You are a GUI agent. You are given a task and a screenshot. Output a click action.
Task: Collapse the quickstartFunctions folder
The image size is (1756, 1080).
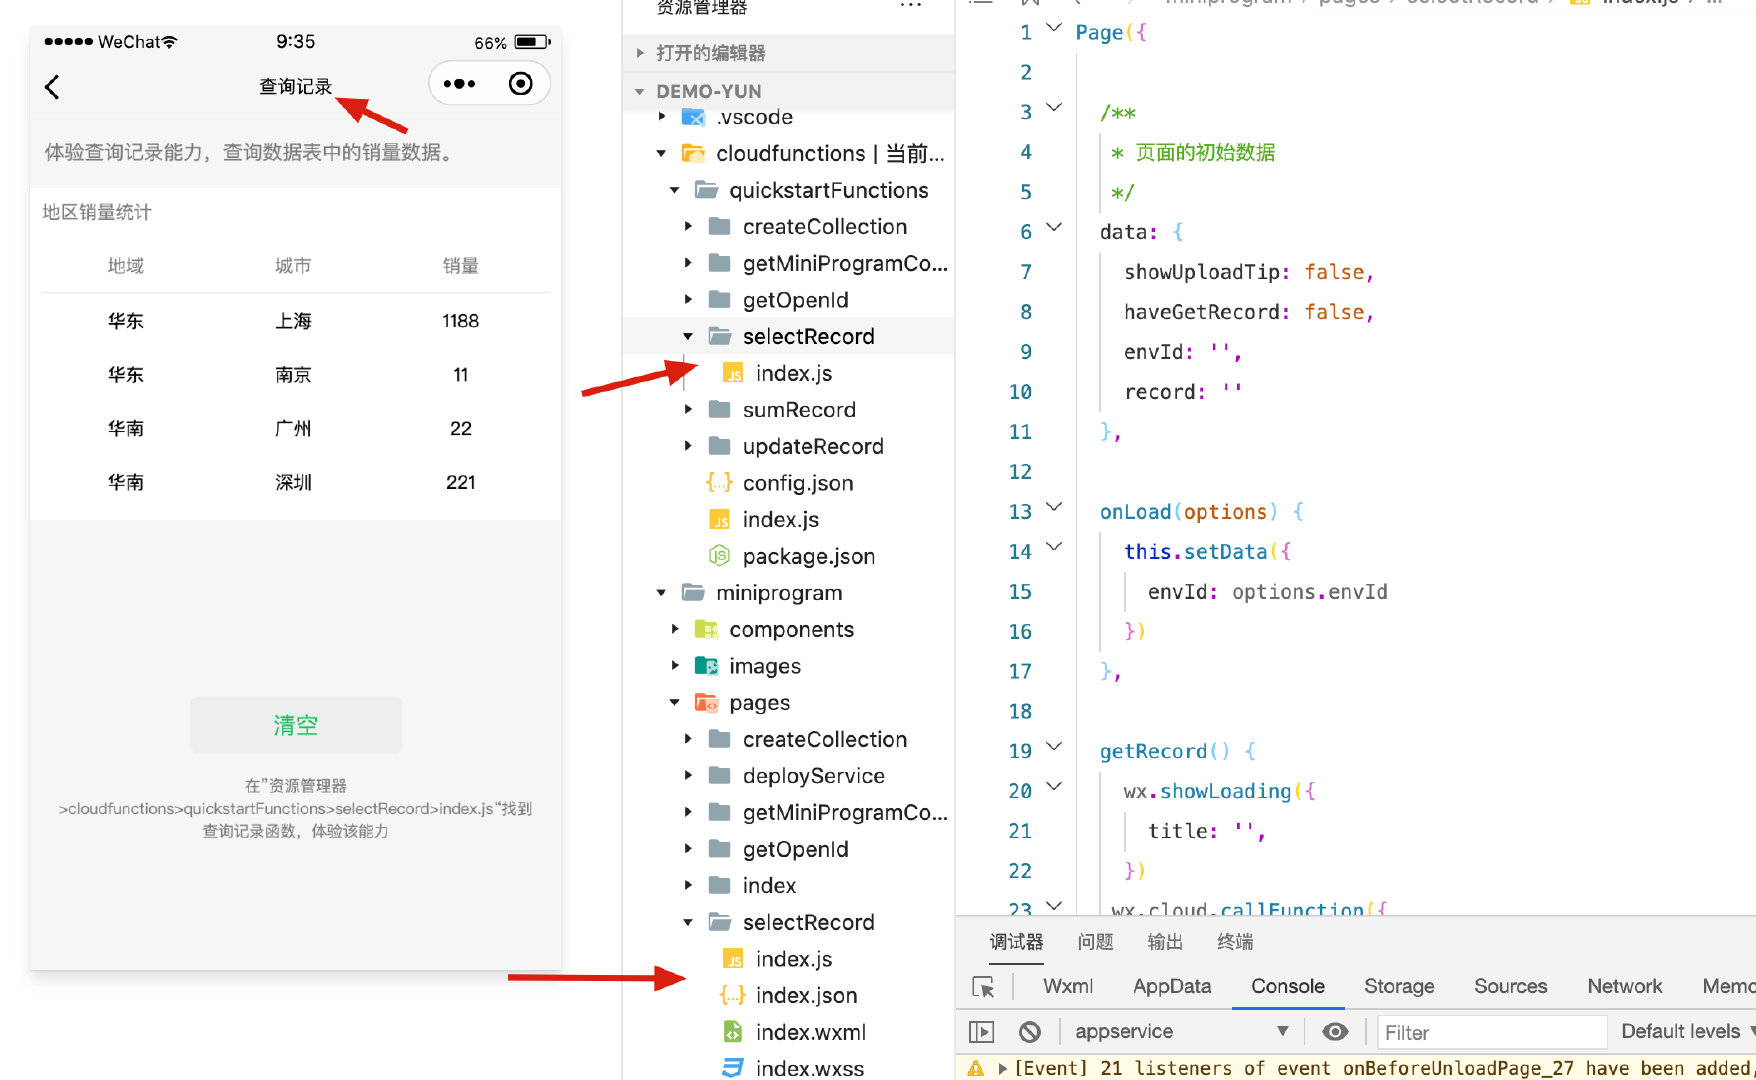click(675, 190)
